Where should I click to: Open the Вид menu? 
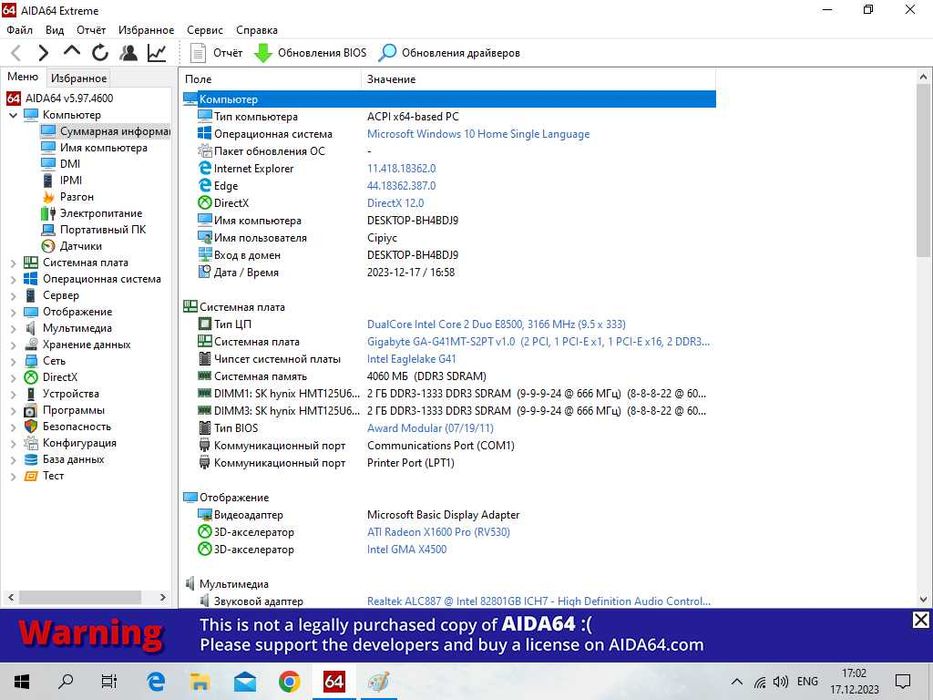click(55, 30)
